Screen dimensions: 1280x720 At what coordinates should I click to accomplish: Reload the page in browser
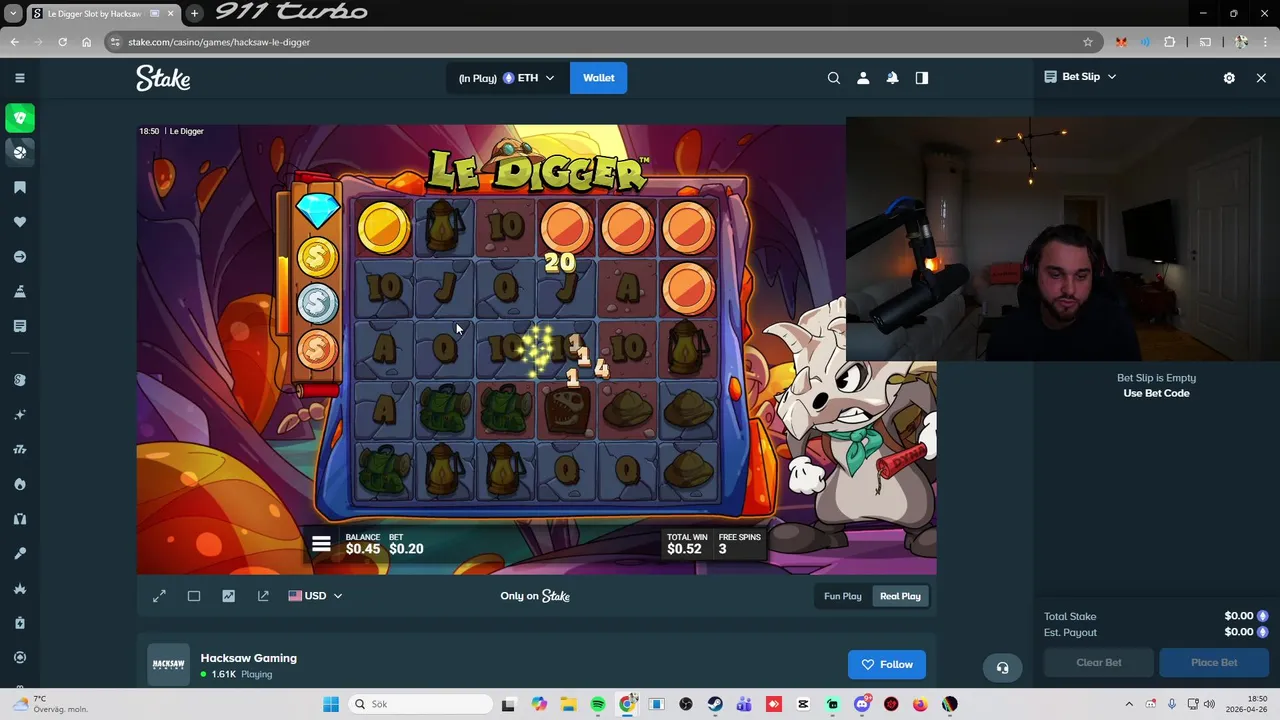tap(62, 42)
